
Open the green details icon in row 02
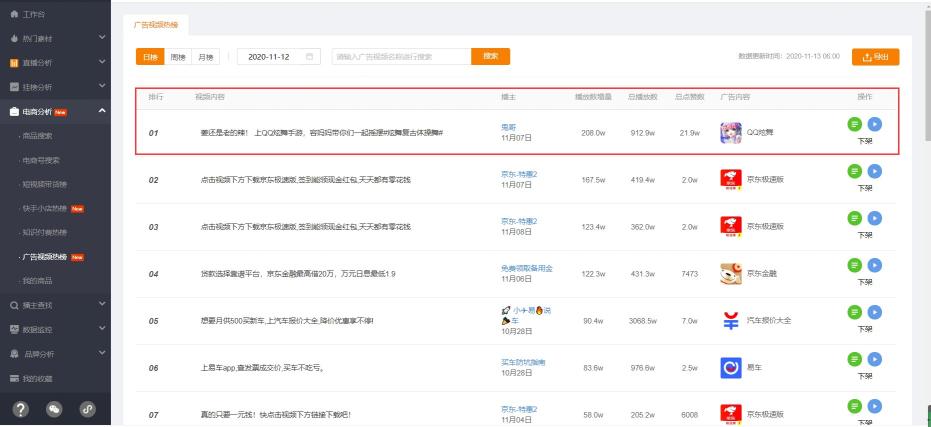854,171
